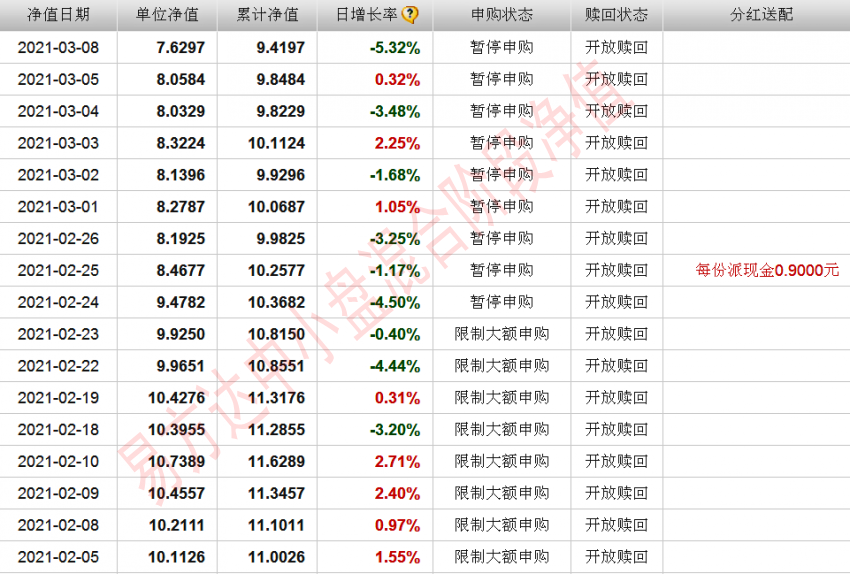The height and width of the screenshot is (574, 850).
Task: Select date cell 2021-02-05
Action: point(59,557)
